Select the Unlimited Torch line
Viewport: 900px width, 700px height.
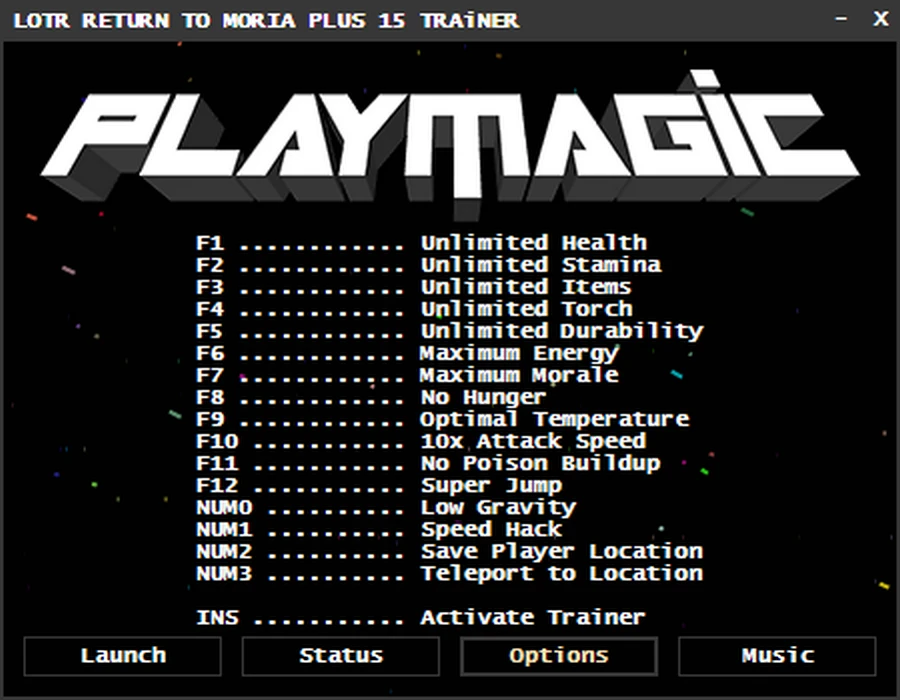pos(414,309)
